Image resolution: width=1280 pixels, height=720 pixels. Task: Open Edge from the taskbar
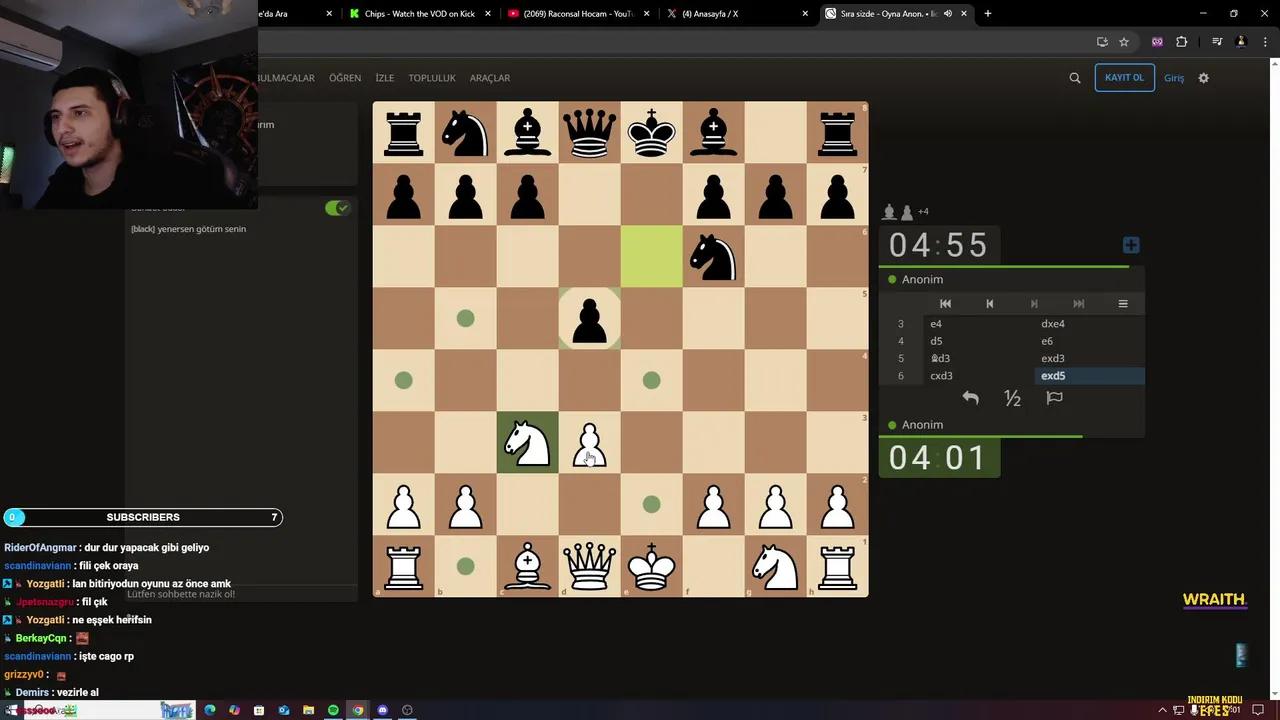pyautogui.click(x=209, y=710)
